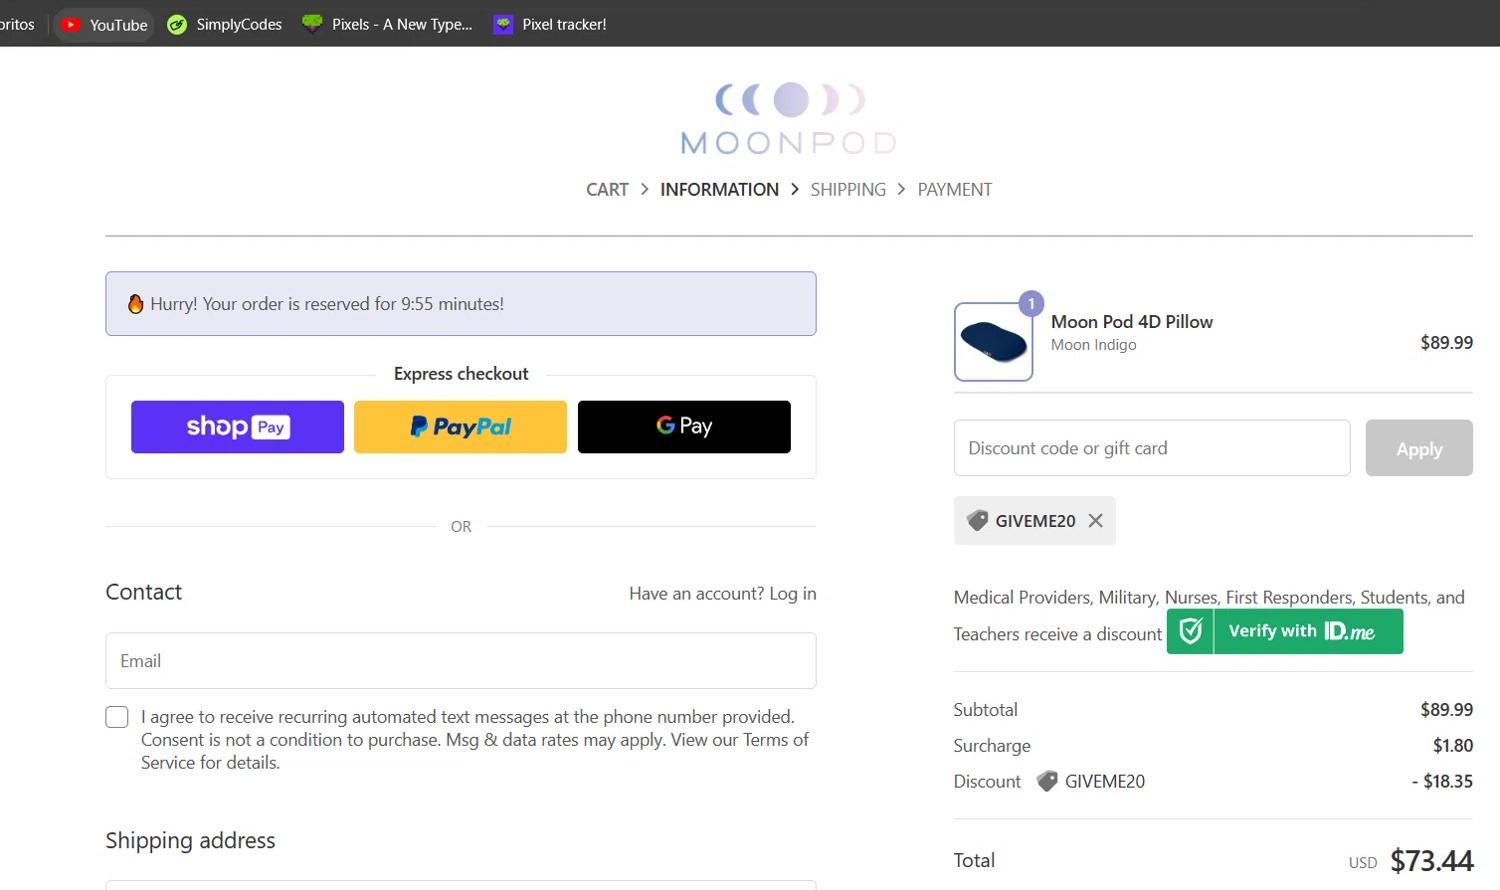The image size is (1500, 890).
Task: Click the quantity badge on the pillow image
Action: tap(1031, 303)
